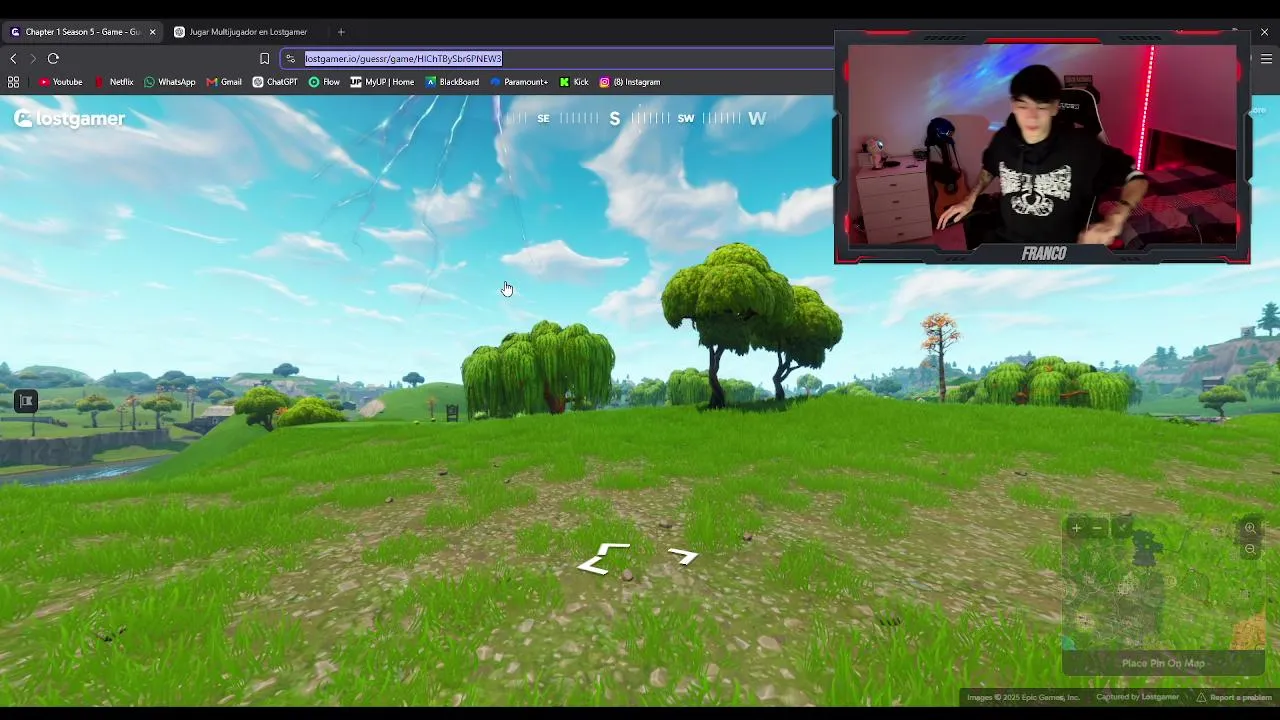Click the S heading on the compass
This screenshot has width=1280, height=720.
click(615, 119)
